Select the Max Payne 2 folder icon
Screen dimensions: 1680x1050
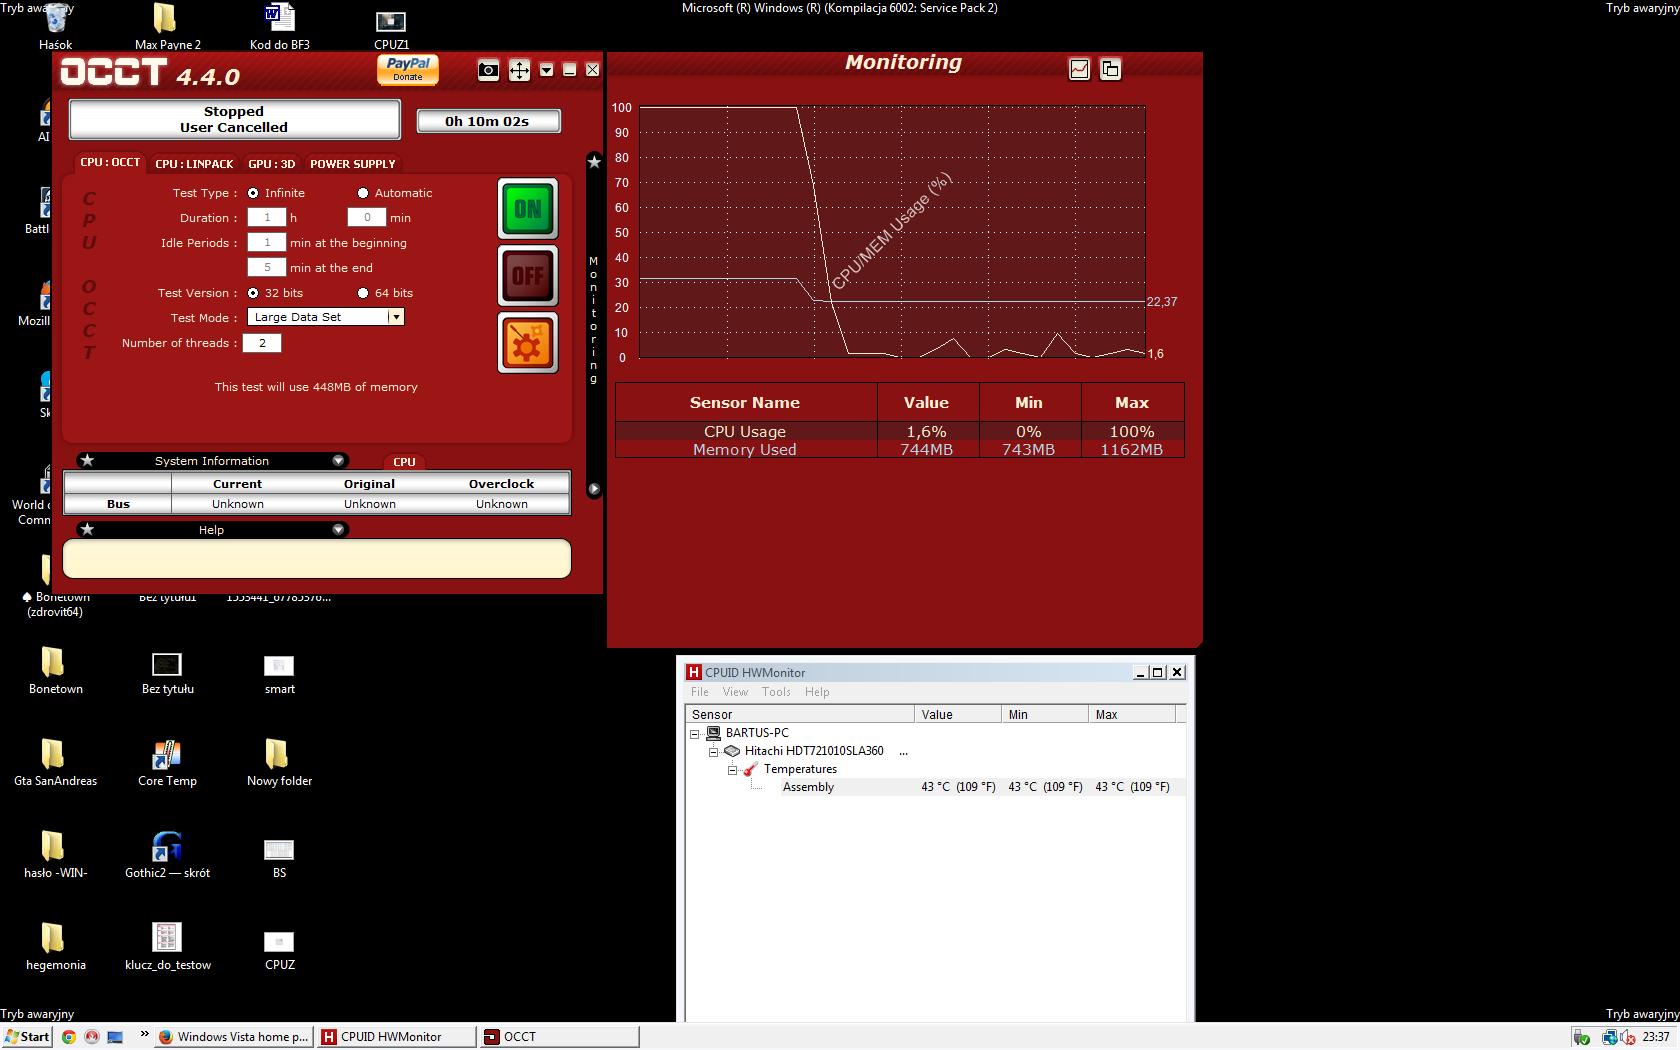[x=168, y=27]
